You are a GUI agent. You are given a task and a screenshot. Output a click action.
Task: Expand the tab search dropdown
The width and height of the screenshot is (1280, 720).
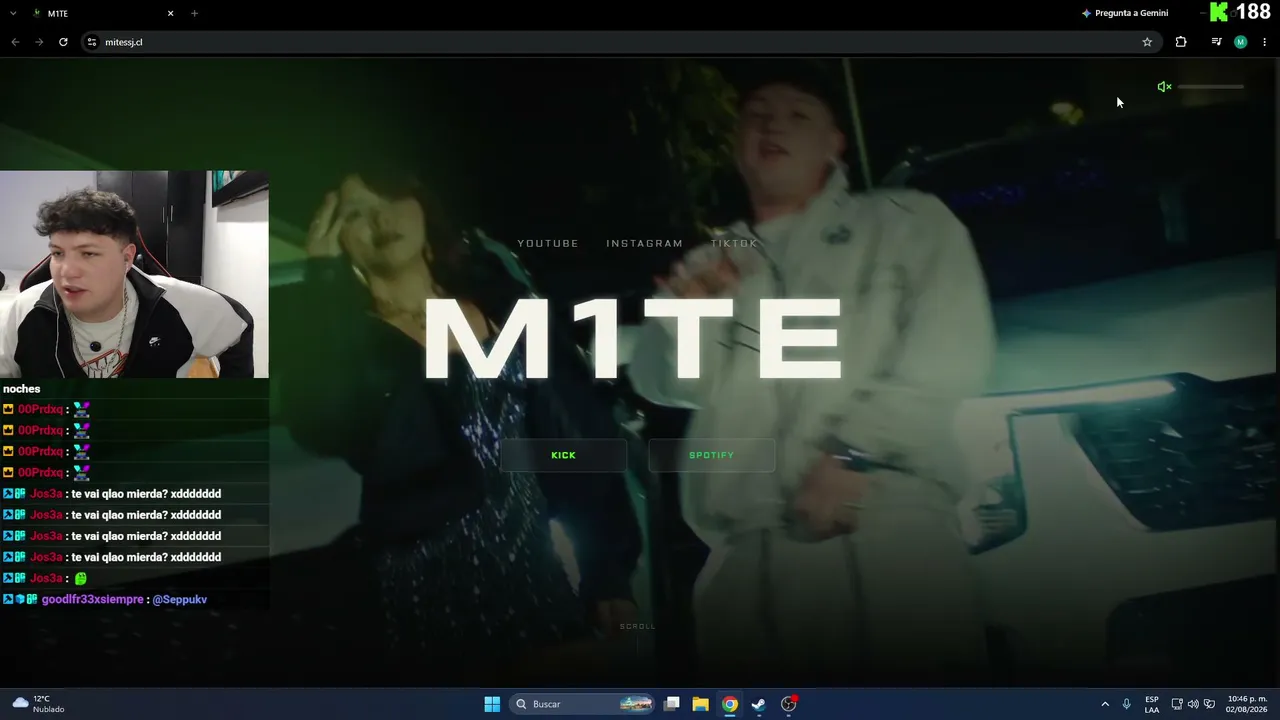click(x=12, y=13)
